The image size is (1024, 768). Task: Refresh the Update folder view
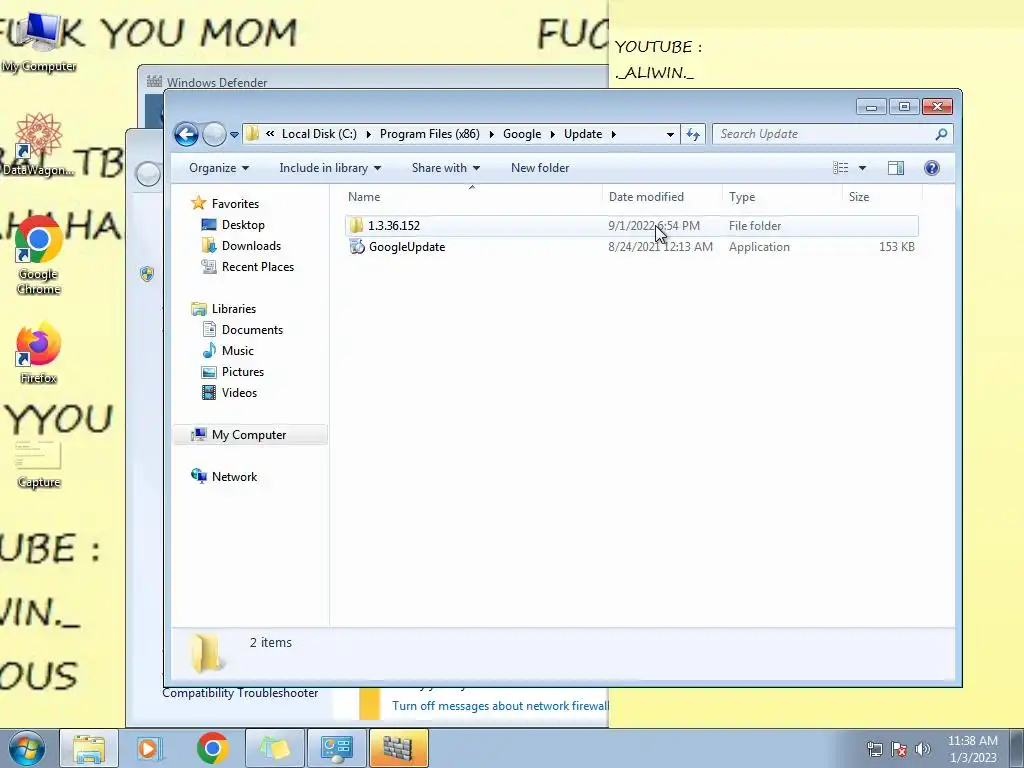point(693,135)
